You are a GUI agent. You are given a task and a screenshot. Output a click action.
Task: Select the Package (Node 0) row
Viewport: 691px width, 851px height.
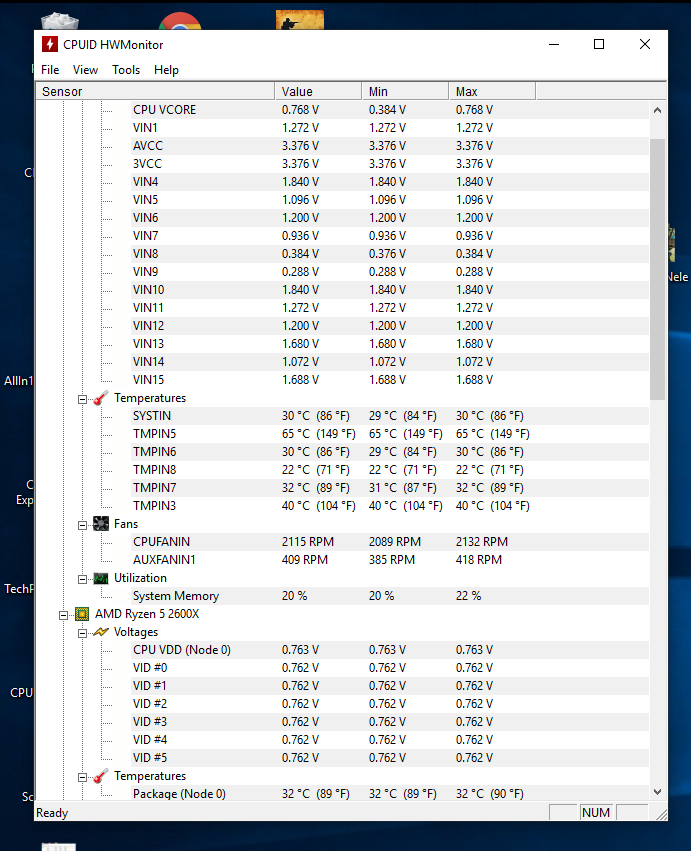click(390, 793)
